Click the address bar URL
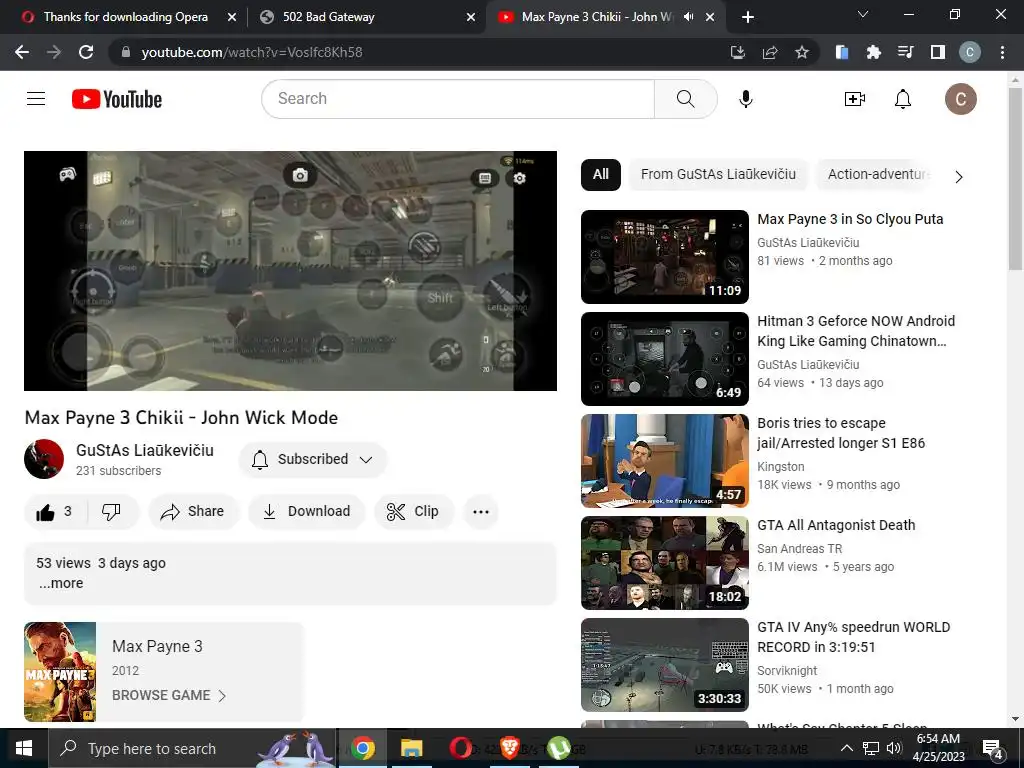The image size is (1024, 768). [251, 52]
